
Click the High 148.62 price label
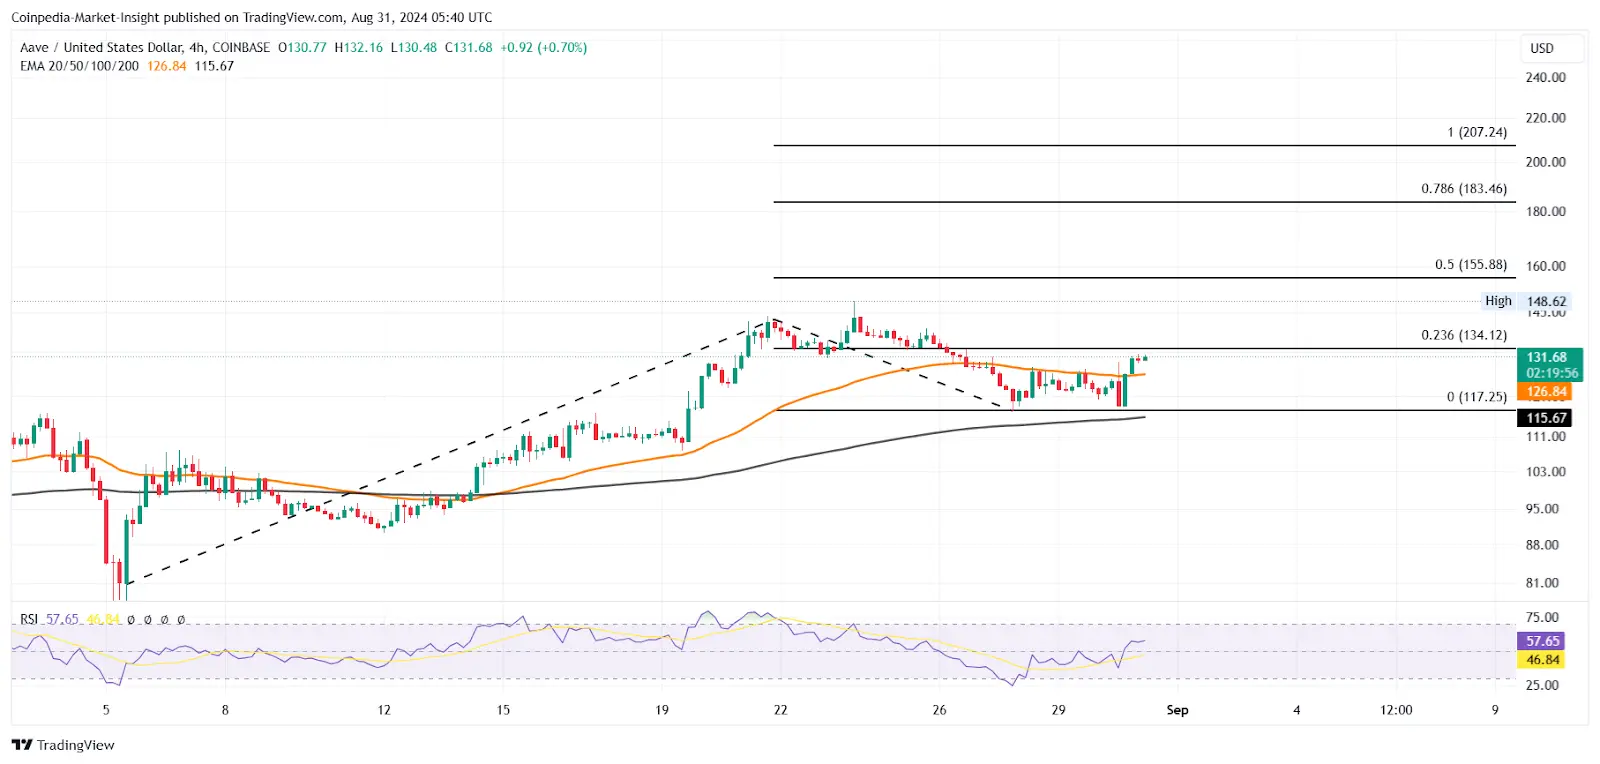pyautogui.click(x=1527, y=301)
